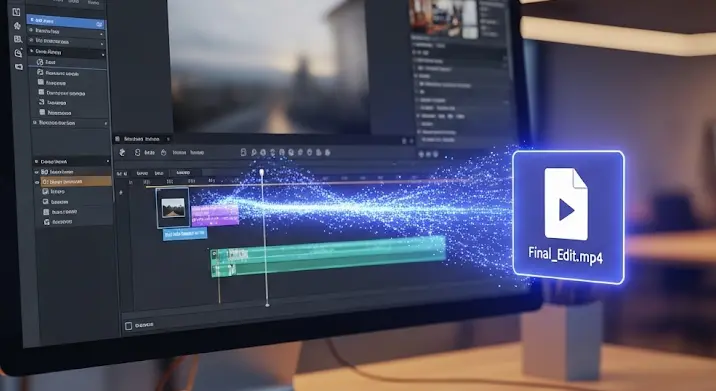Tick the checkbox at the bottom of the timeline panel
The width and height of the screenshot is (716, 391).
click(x=128, y=326)
